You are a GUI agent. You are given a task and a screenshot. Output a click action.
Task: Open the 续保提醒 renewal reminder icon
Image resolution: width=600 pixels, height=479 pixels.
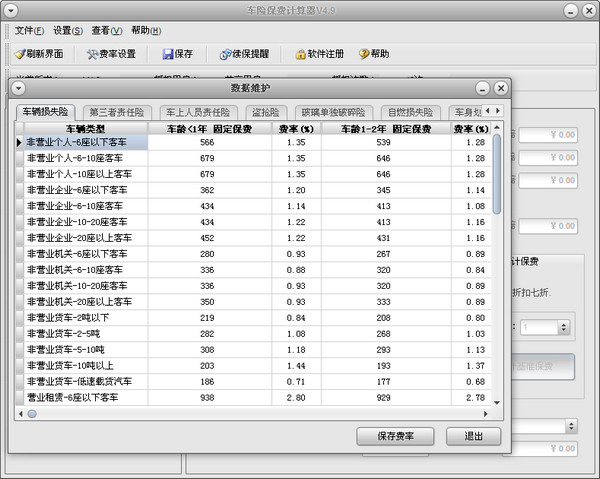tap(225, 54)
